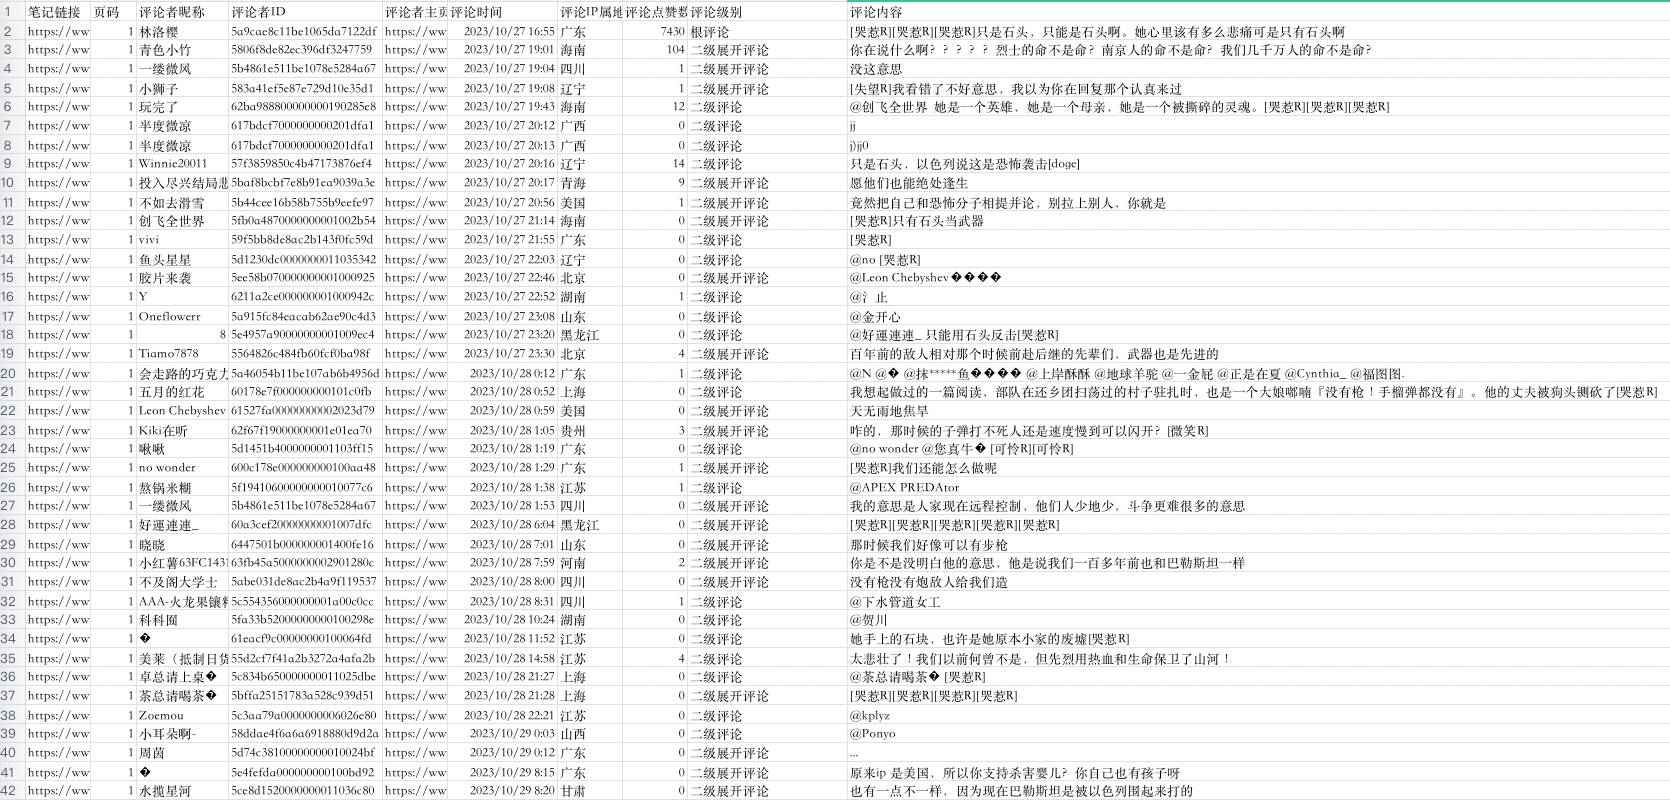Click nickname cell 小狮子
Screen dimensions: 1670x800
tap(182, 88)
